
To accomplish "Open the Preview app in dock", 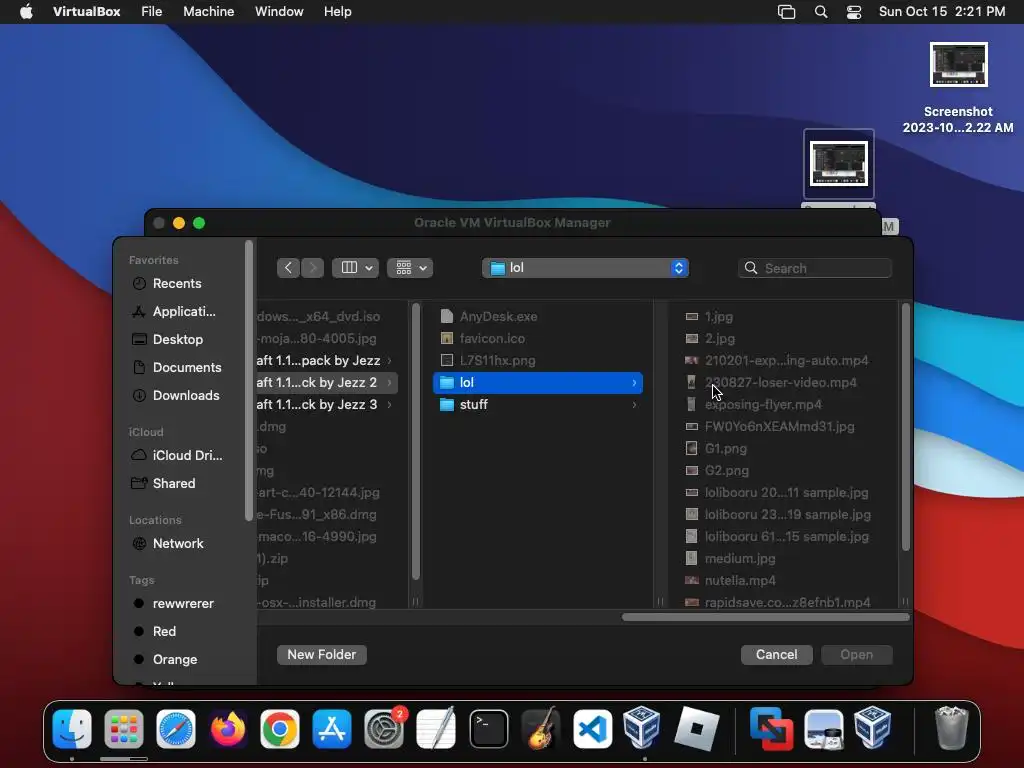I will click(x=824, y=729).
